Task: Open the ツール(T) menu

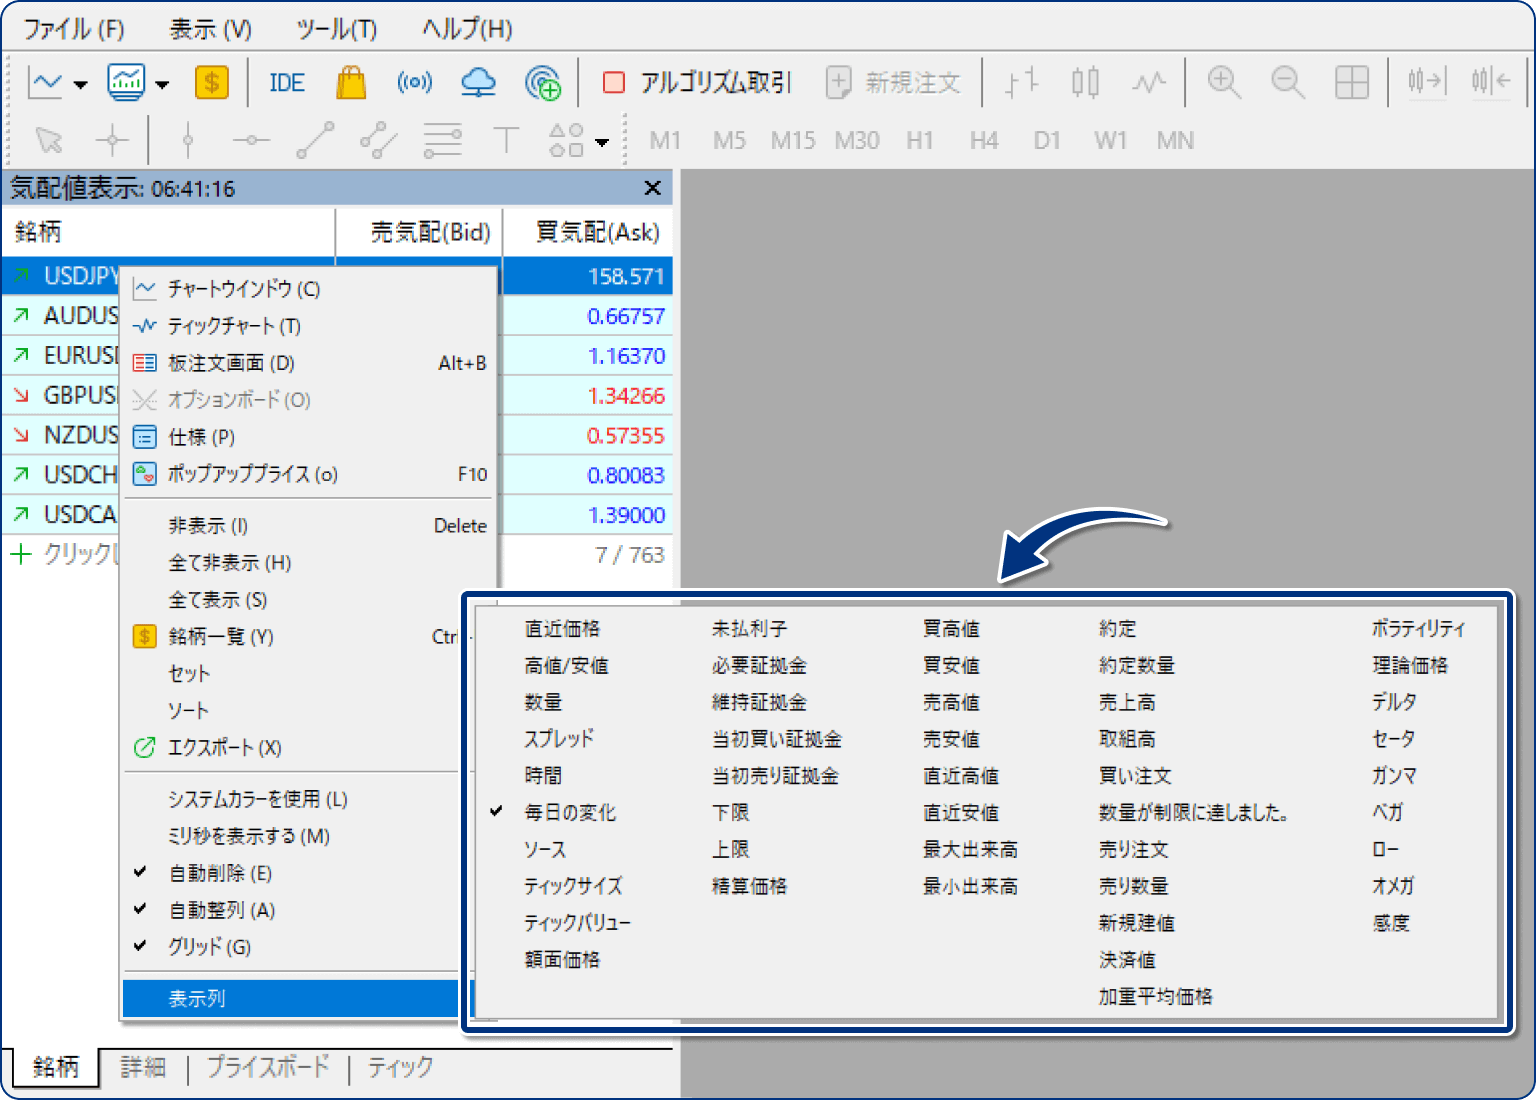Action: (337, 29)
